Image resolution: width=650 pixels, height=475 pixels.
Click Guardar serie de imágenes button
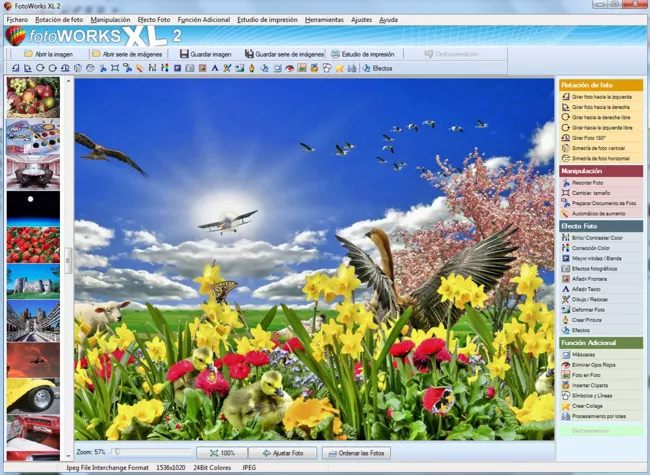[284, 54]
